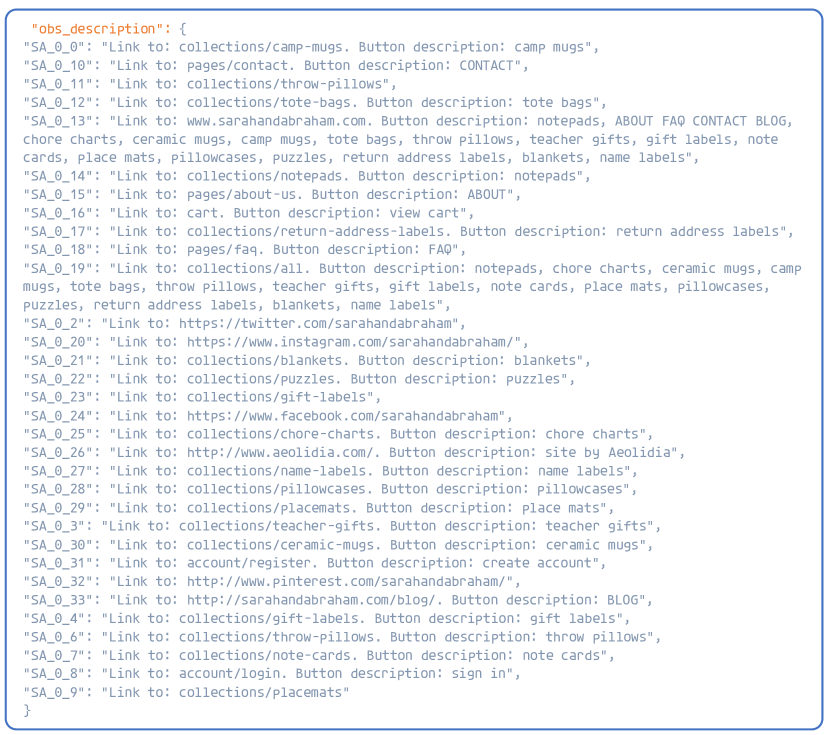Select the "SA_0_31" create account line
Viewport: 830px width, 735px height.
pos(315,564)
